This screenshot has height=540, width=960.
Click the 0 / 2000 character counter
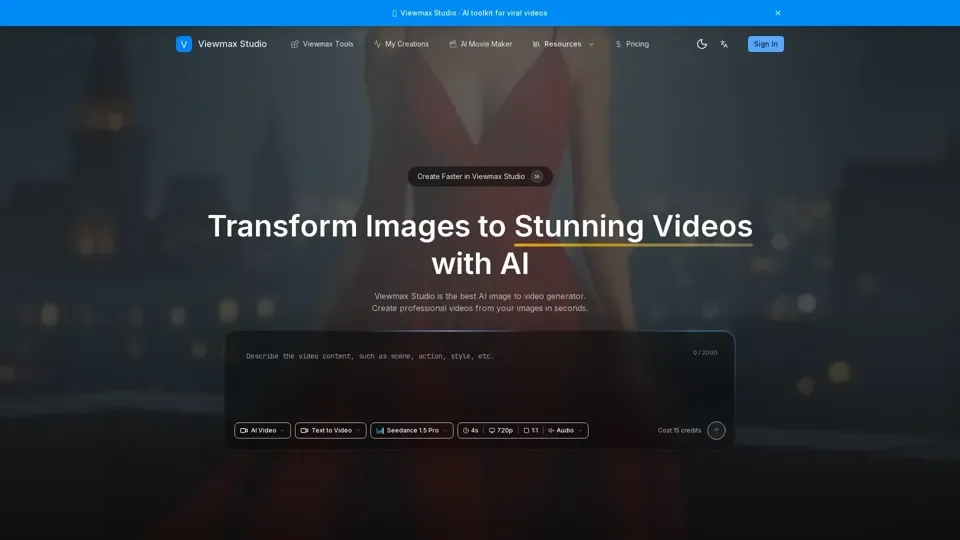coord(705,353)
